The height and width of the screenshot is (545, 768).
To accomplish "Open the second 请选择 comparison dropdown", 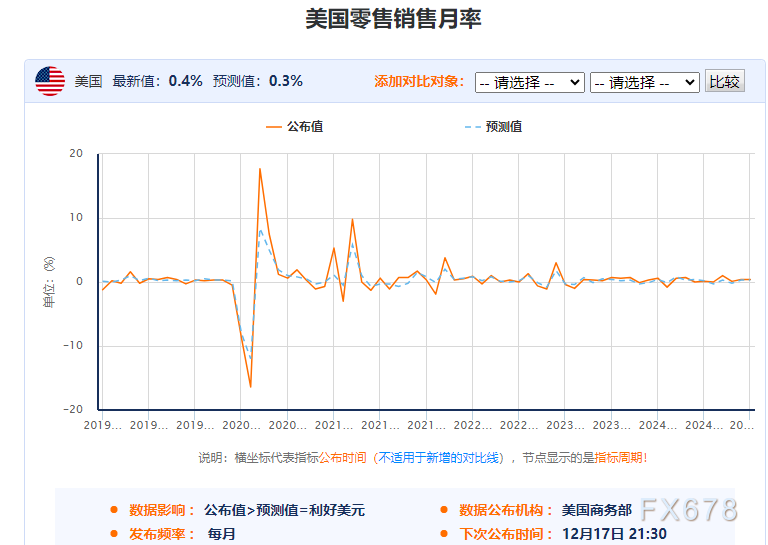I will click(645, 82).
